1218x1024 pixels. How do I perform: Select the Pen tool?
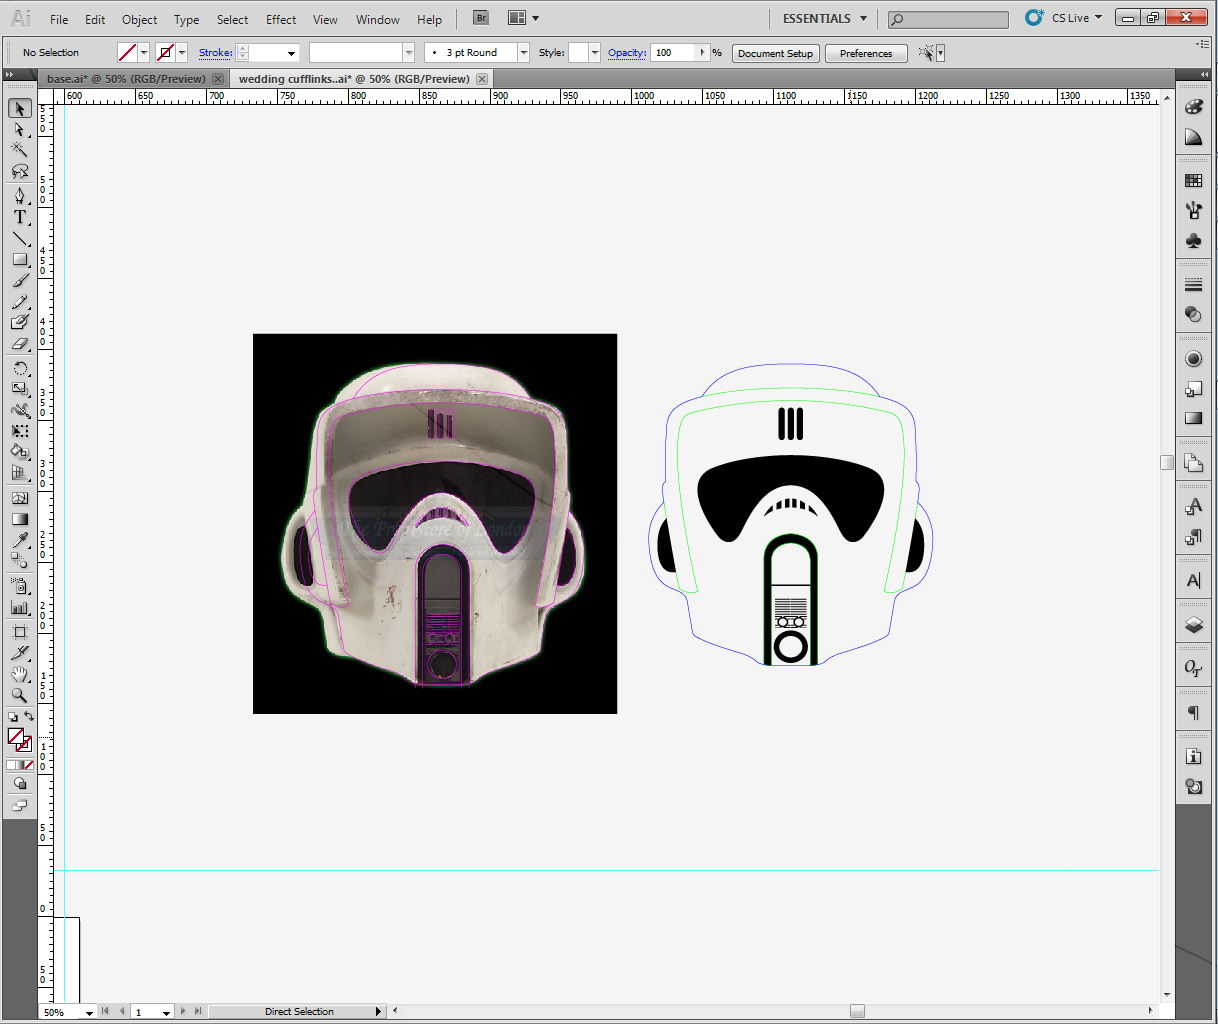[19, 195]
